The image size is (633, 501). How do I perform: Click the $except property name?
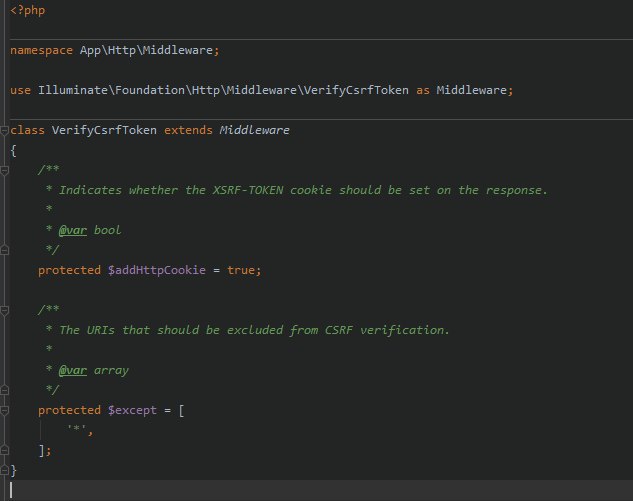(x=132, y=410)
